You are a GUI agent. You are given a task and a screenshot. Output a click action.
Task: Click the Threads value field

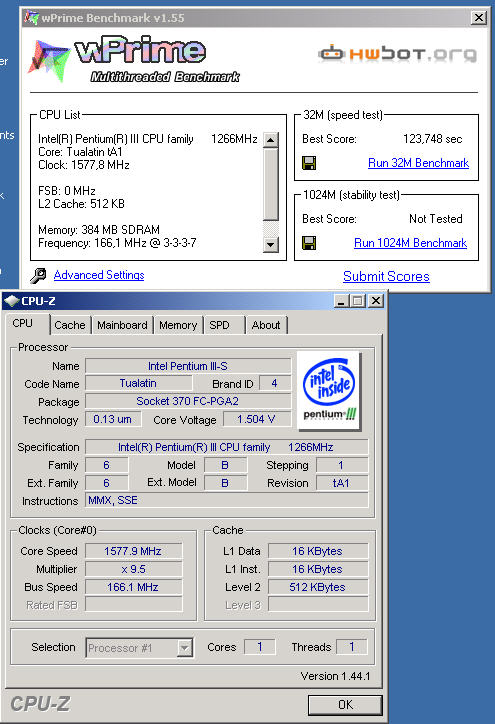point(352,647)
